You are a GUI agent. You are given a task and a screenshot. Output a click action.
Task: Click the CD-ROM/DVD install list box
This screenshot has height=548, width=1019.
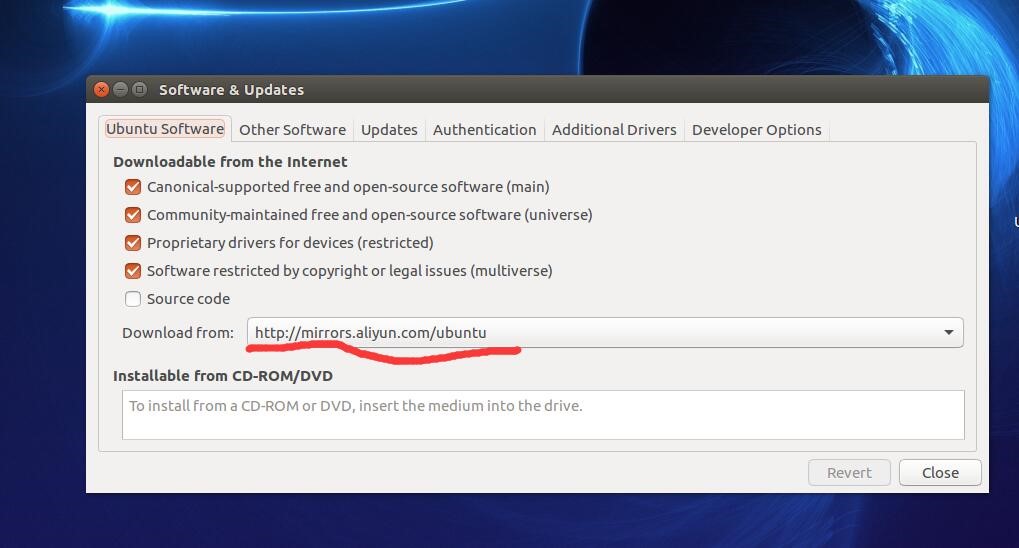543,415
